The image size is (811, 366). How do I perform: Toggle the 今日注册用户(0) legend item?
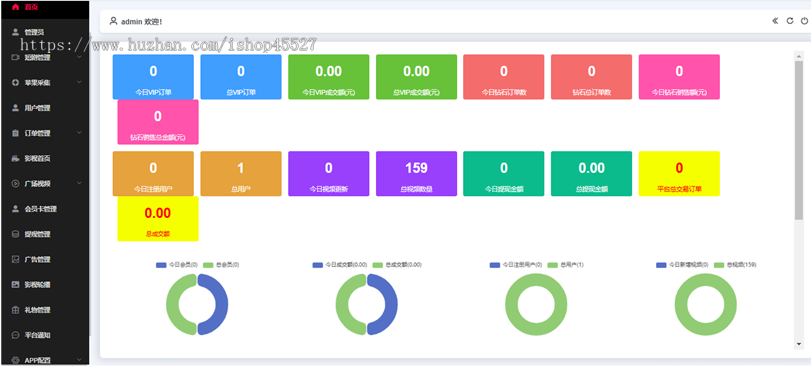[x=516, y=265]
